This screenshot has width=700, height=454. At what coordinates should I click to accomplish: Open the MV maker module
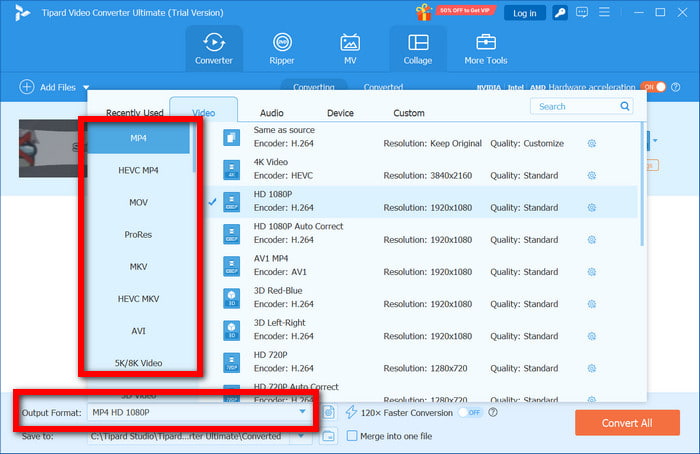point(350,48)
